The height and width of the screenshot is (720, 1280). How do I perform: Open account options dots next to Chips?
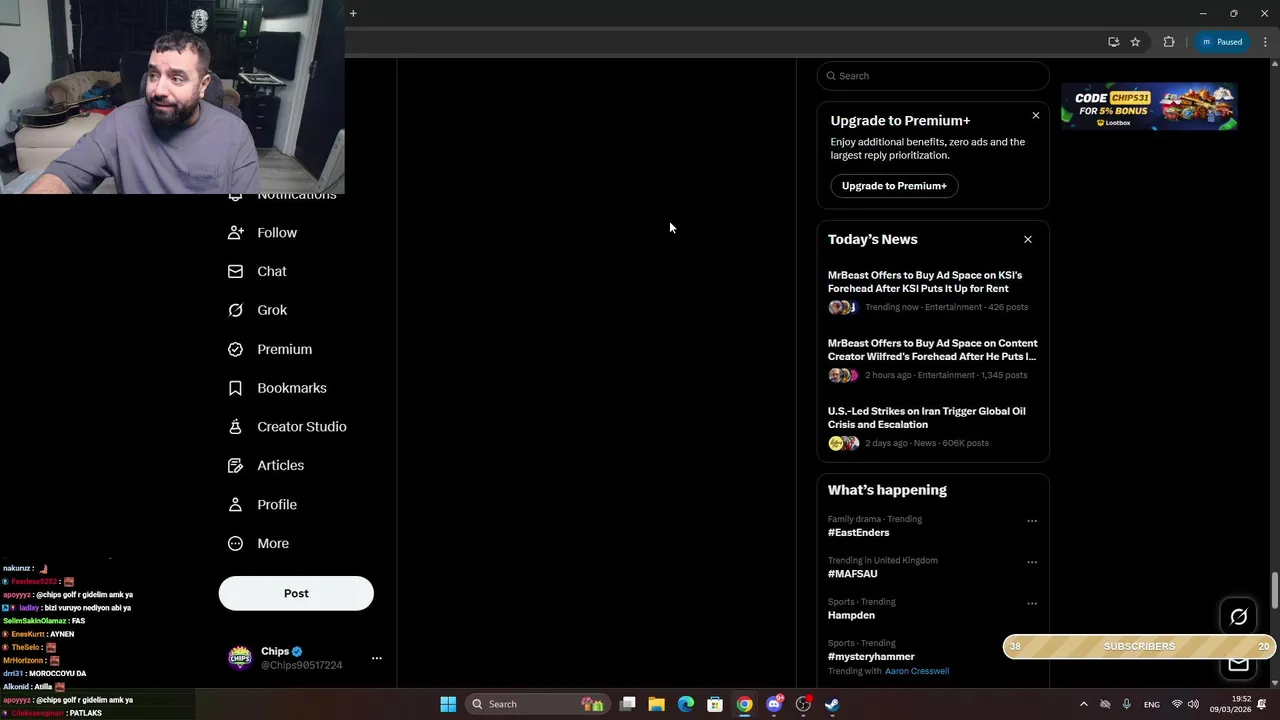tap(376, 658)
